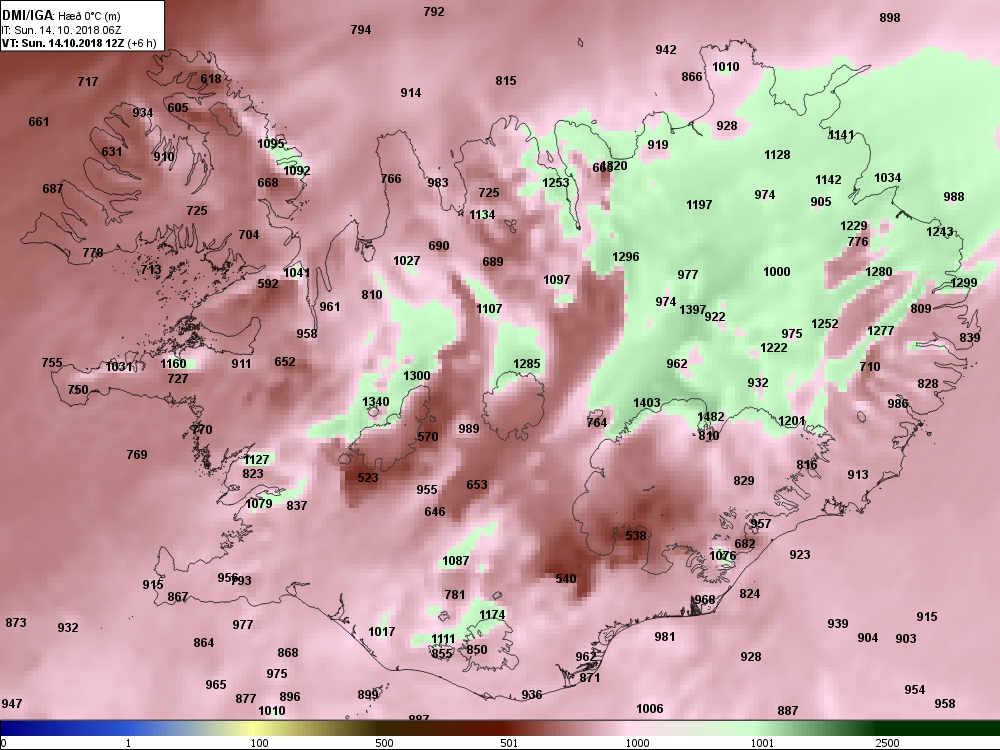Viewport: 1000px width, 750px height.
Task: Click the map value 1222
Action: (x=774, y=348)
